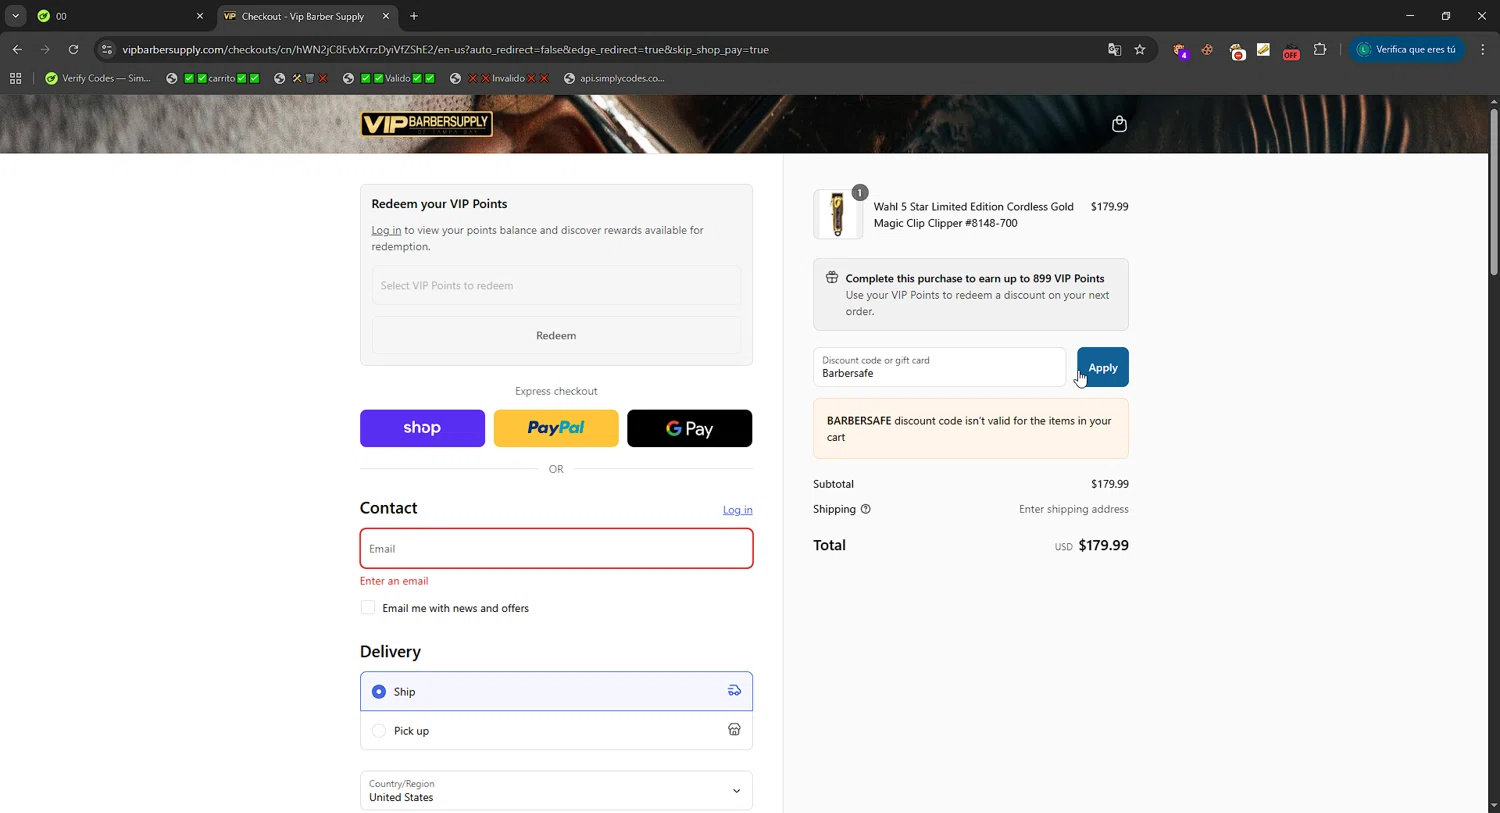Image resolution: width=1500 pixels, height=813 pixels.
Task: Open the extension with the red block sign
Action: 1237,50
